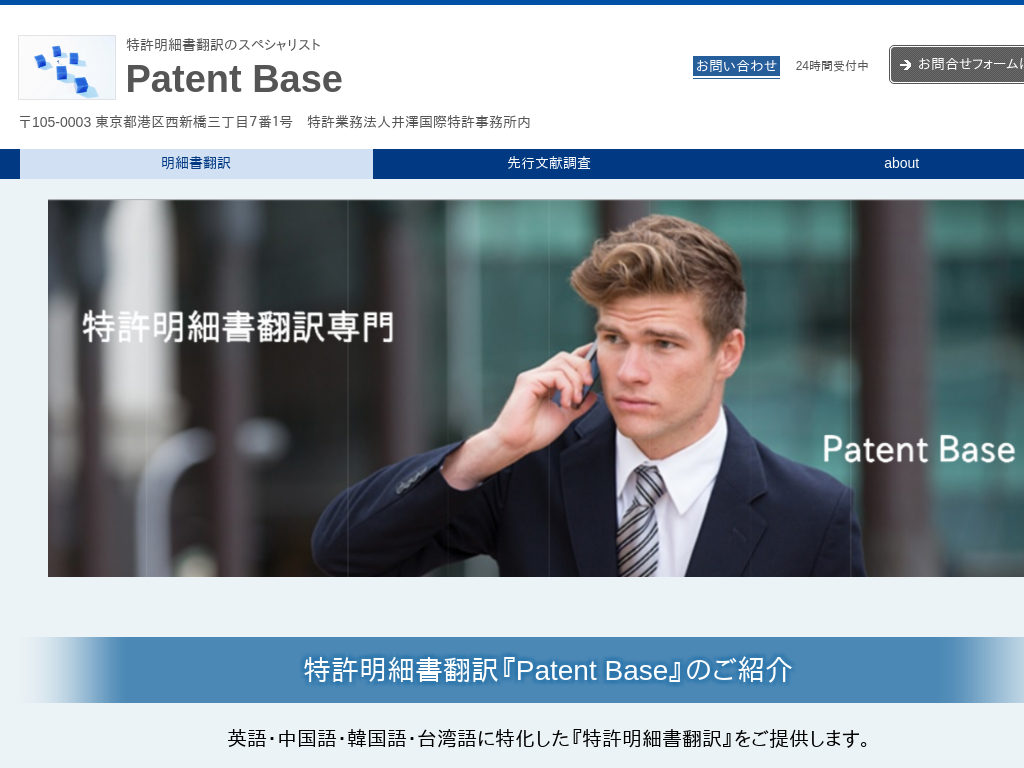Click the arrow icon on the contact form button
The height and width of the screenshot is (768, 1024).
point(905,65)
